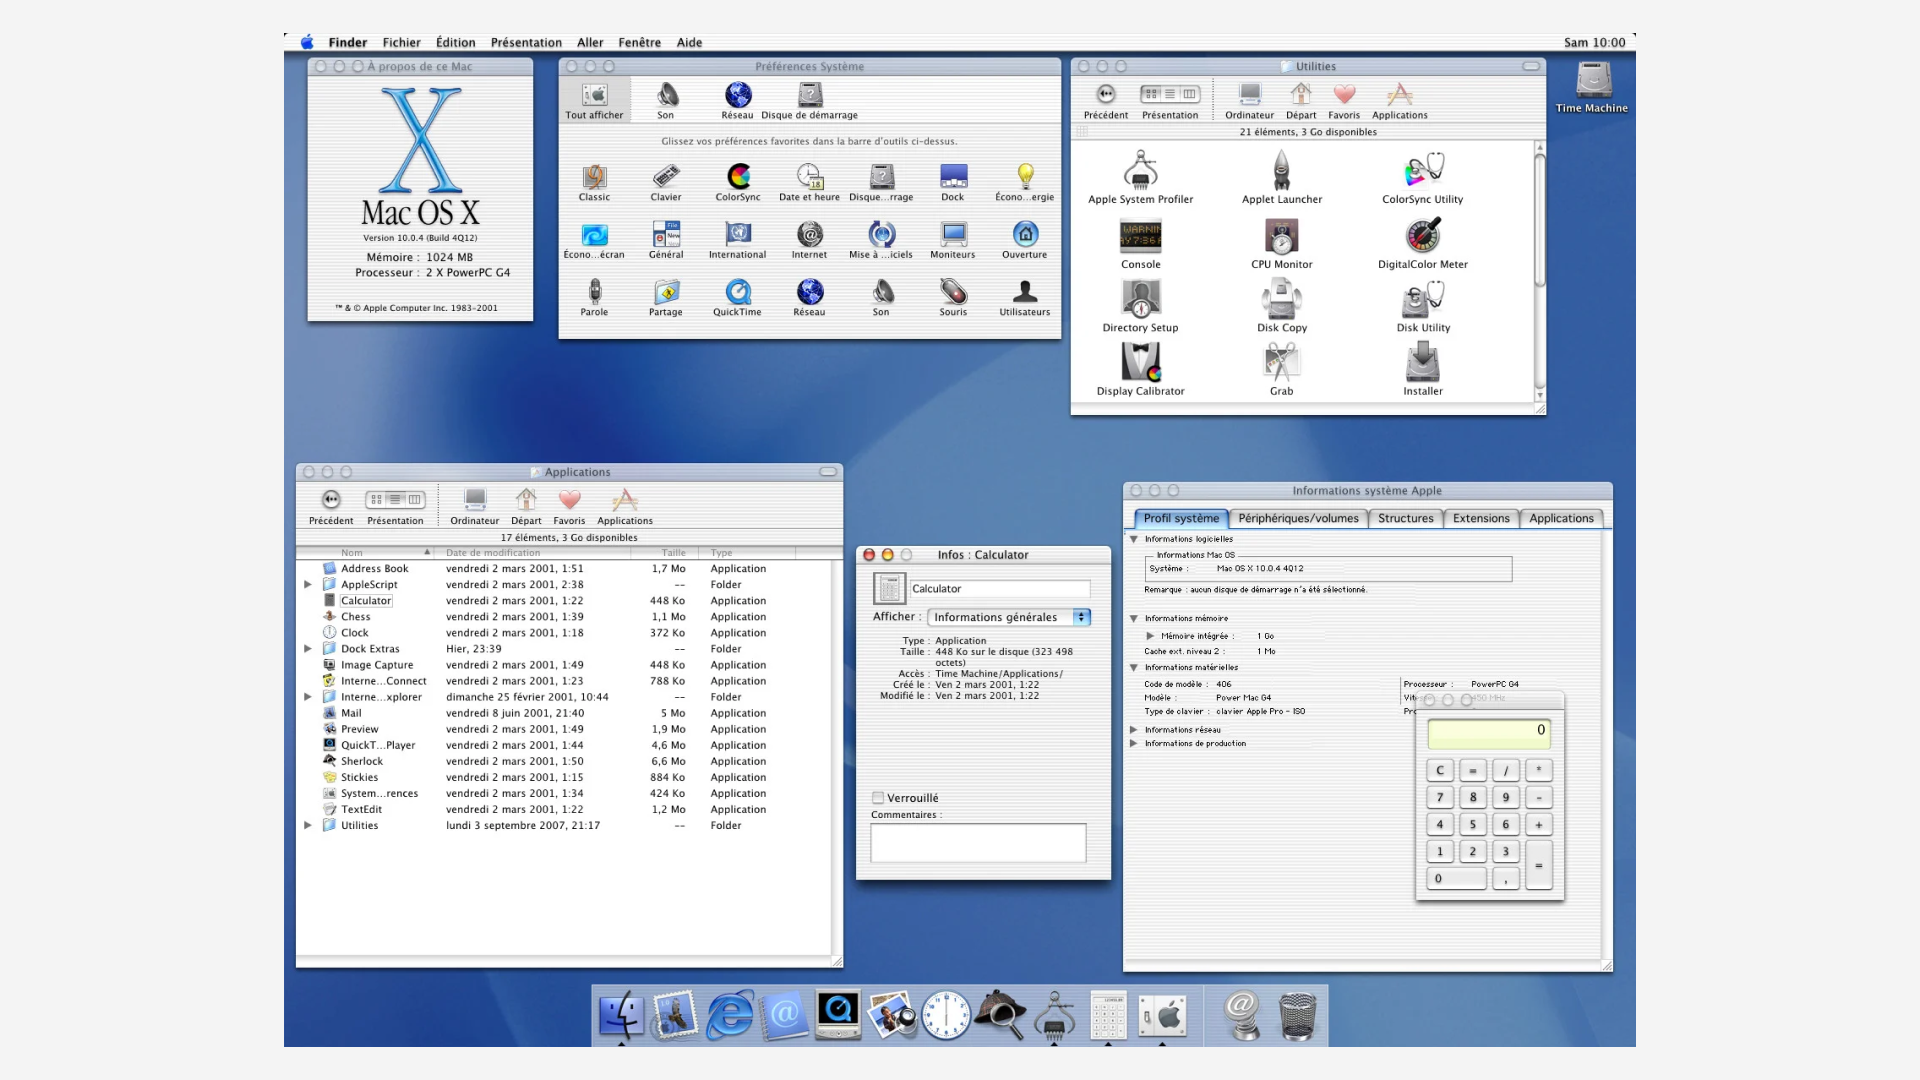
Task: Open the ColorSync preference pane
Action: (x=738, y=178)
